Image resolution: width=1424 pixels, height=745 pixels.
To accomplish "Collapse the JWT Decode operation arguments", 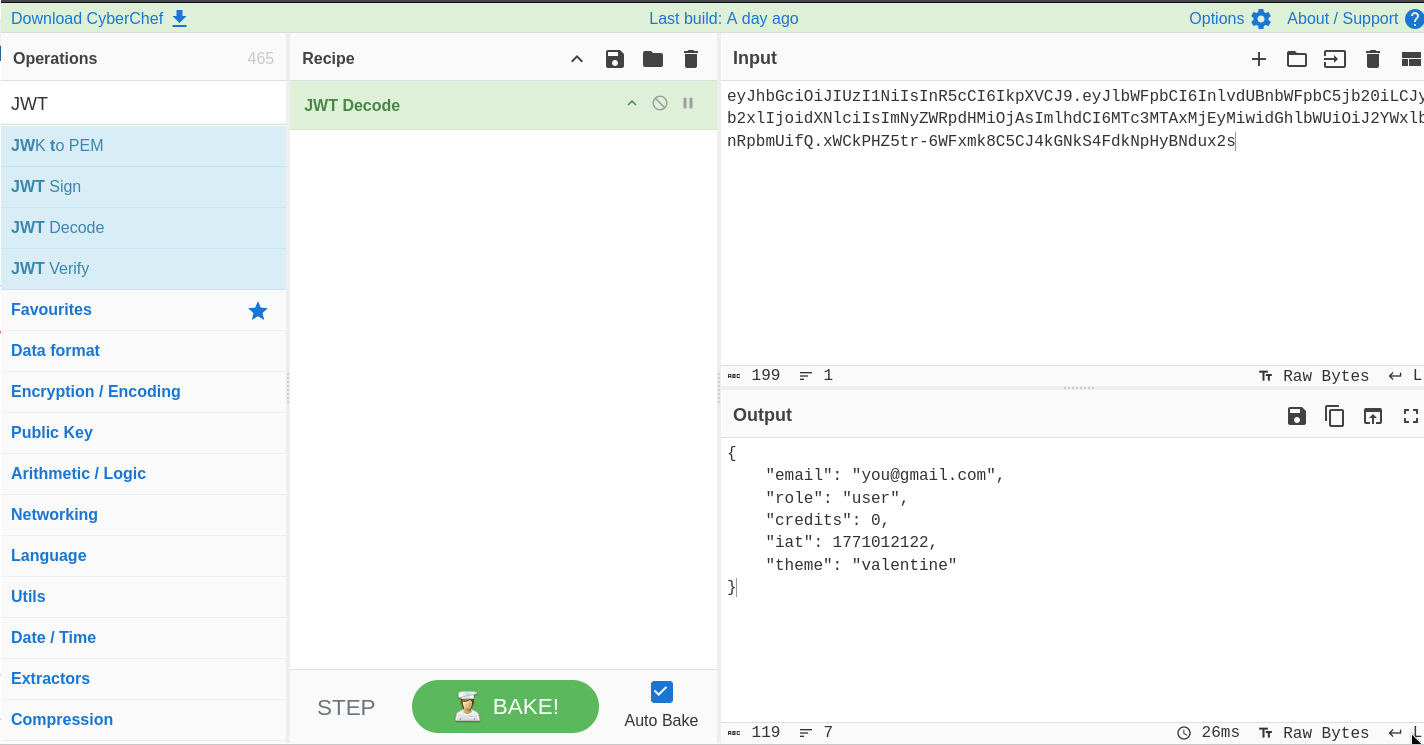I will coord(632,103).
